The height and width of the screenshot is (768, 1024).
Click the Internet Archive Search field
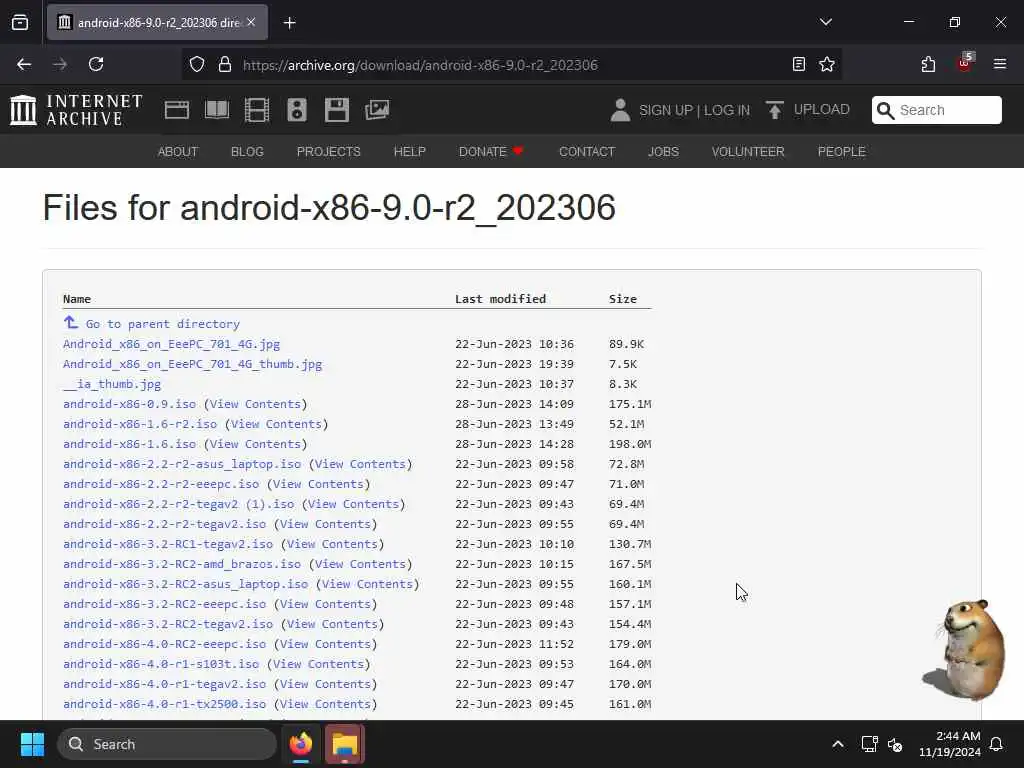point(936,110)
